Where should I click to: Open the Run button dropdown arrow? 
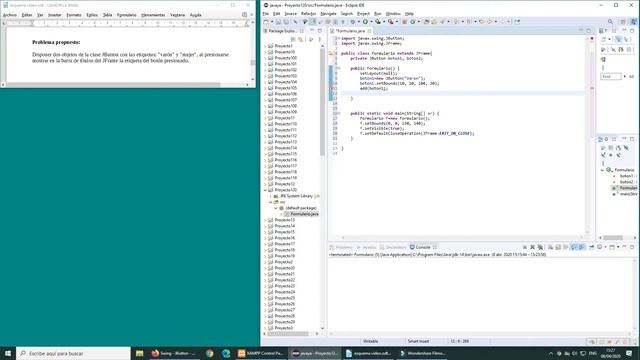coord(371,22)
